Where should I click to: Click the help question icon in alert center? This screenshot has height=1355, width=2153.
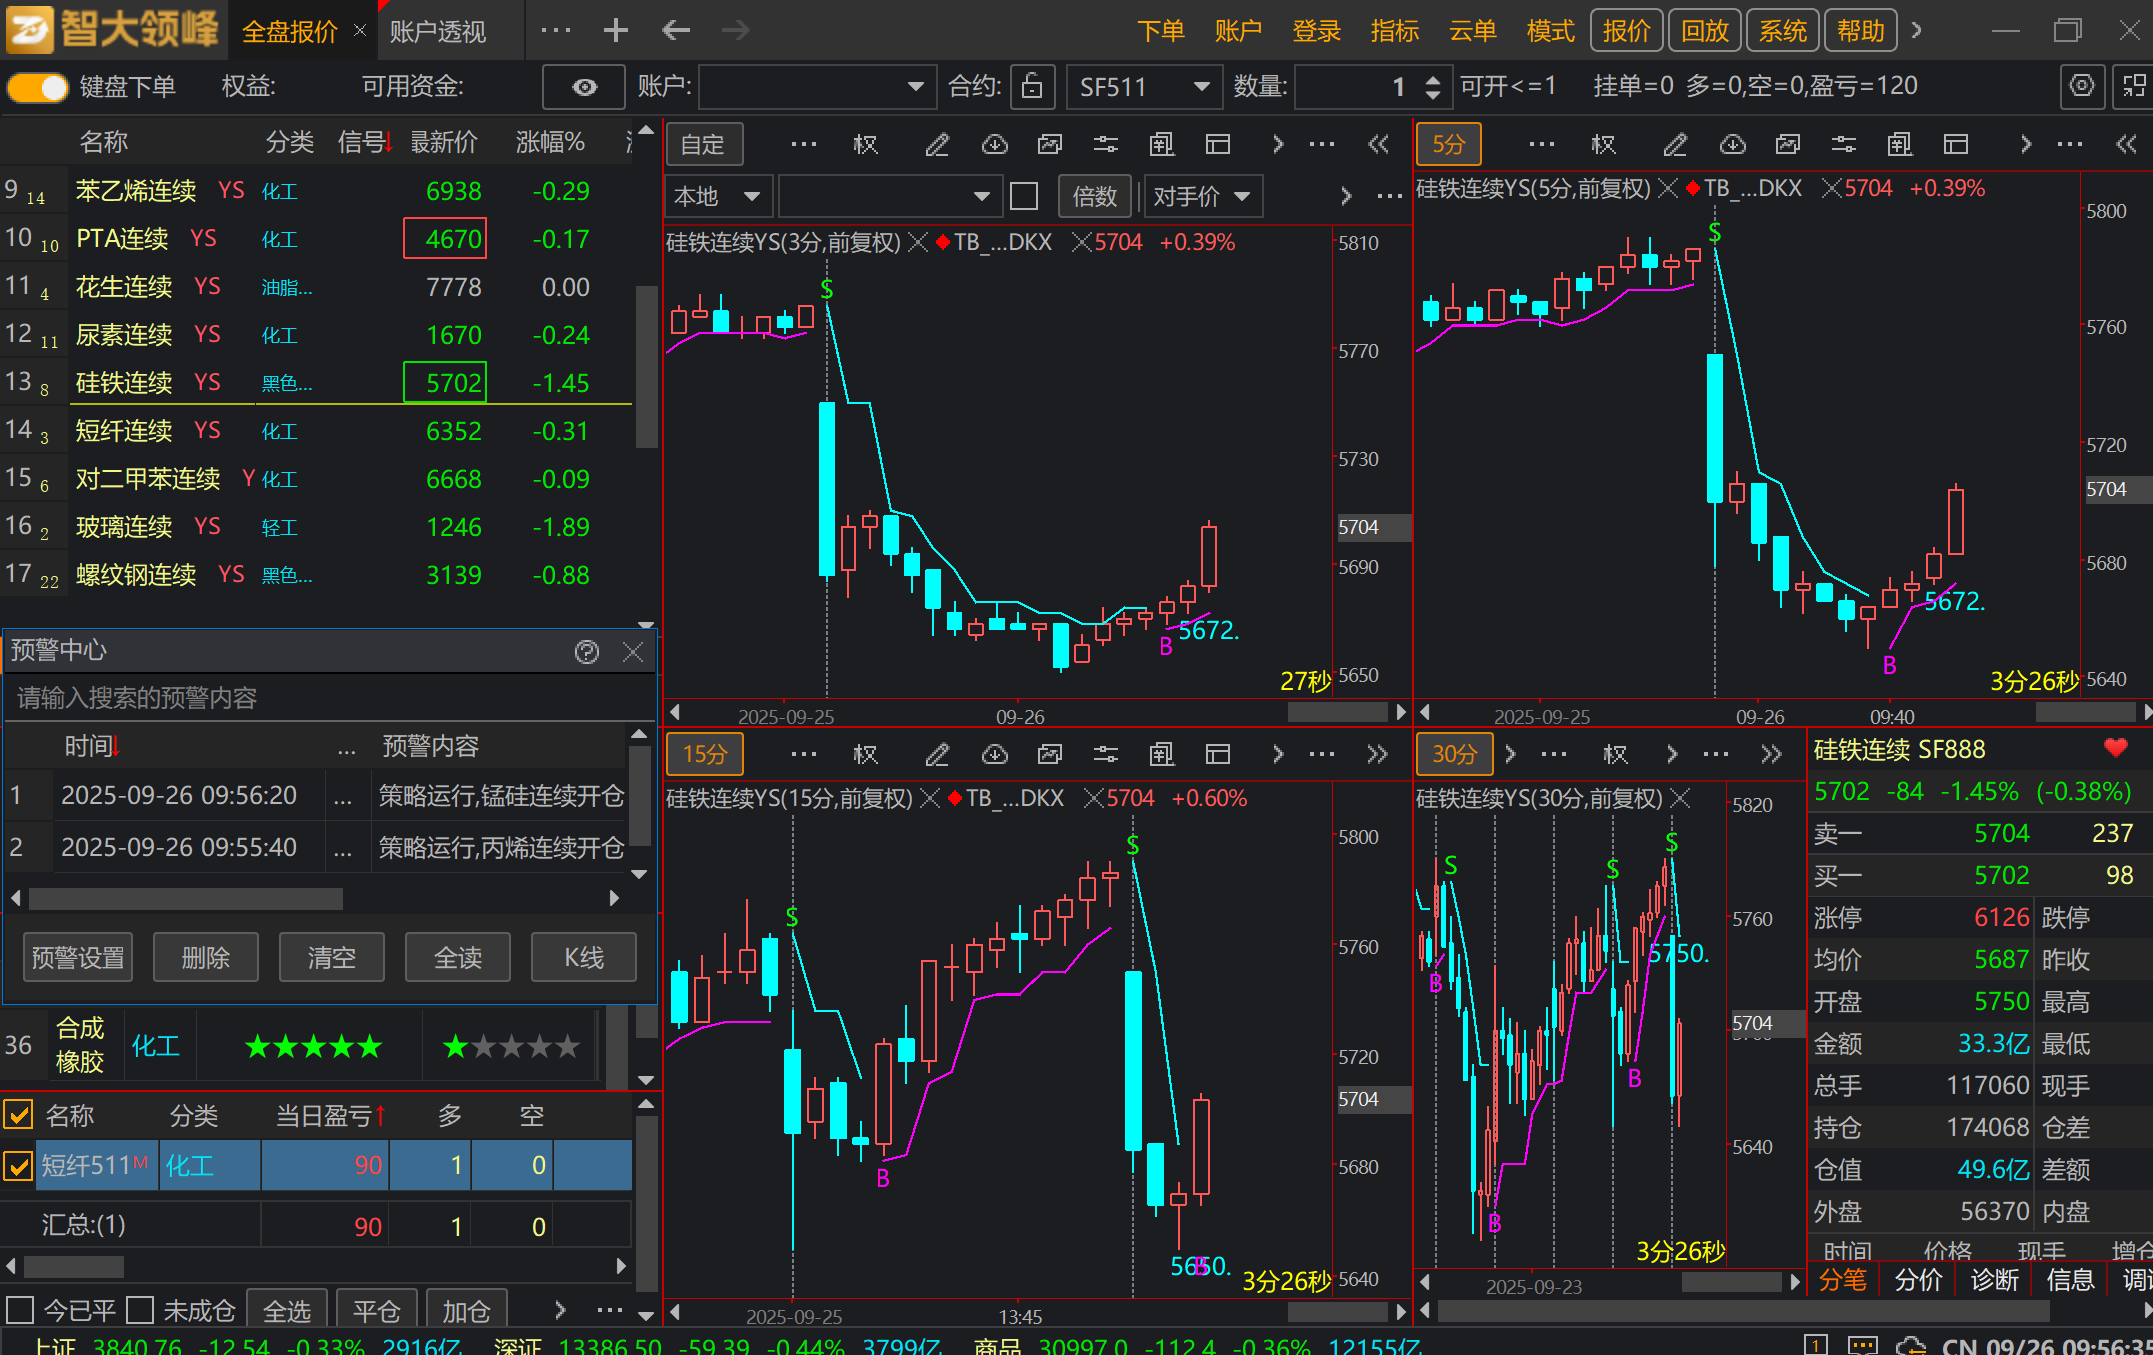[x=587, y=652]
